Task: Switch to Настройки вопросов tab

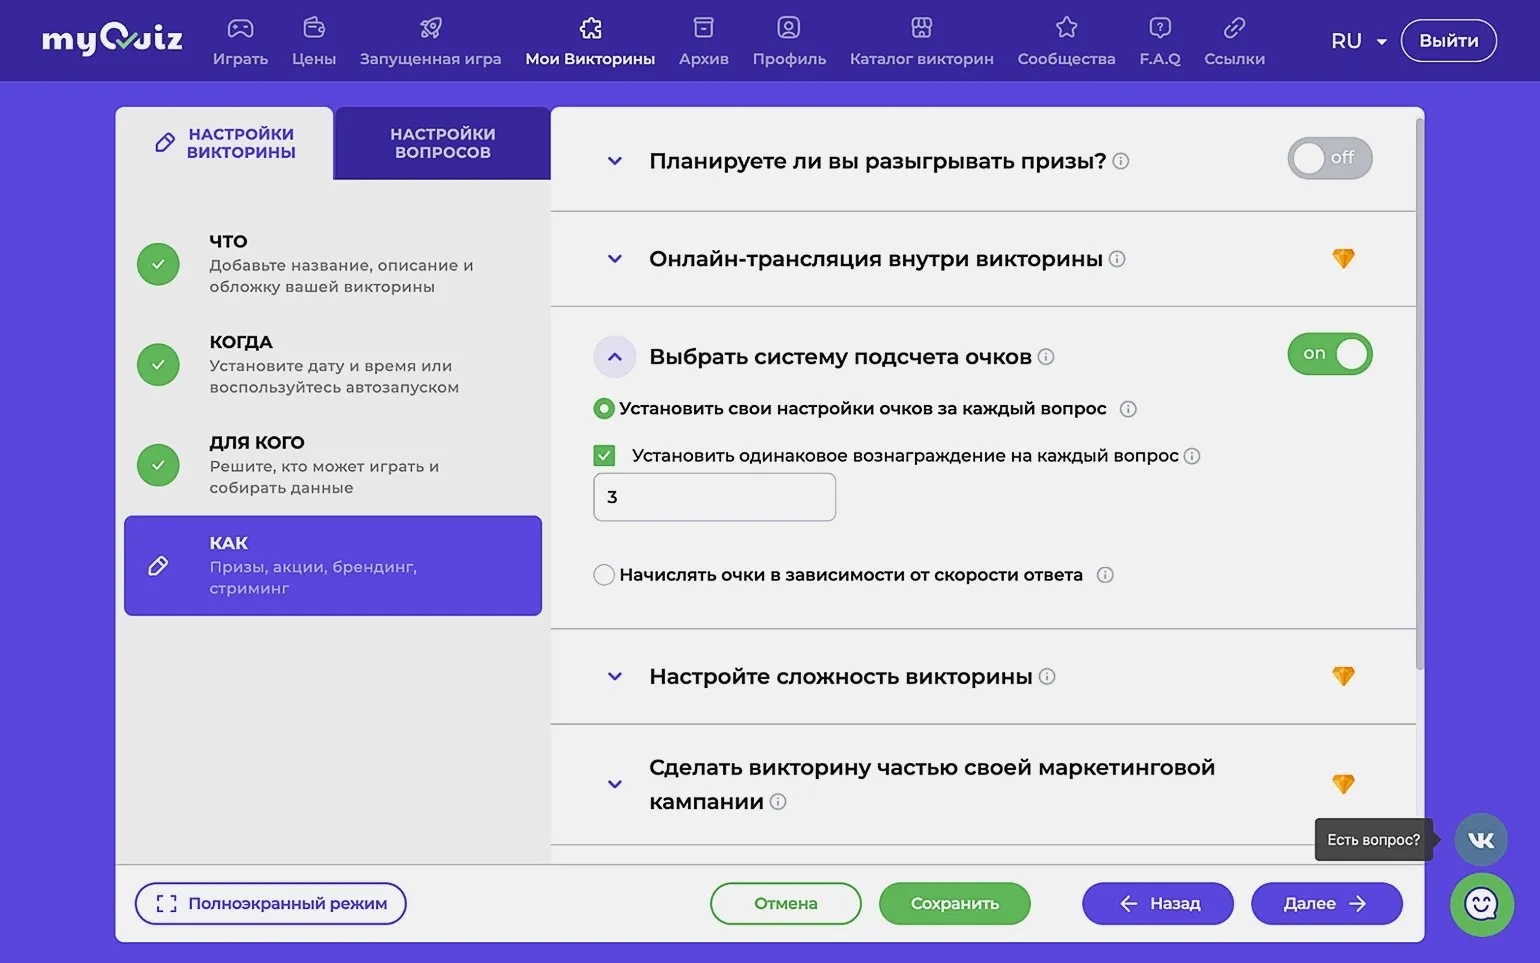Action: pyautogui.click(x=442, y=143)
